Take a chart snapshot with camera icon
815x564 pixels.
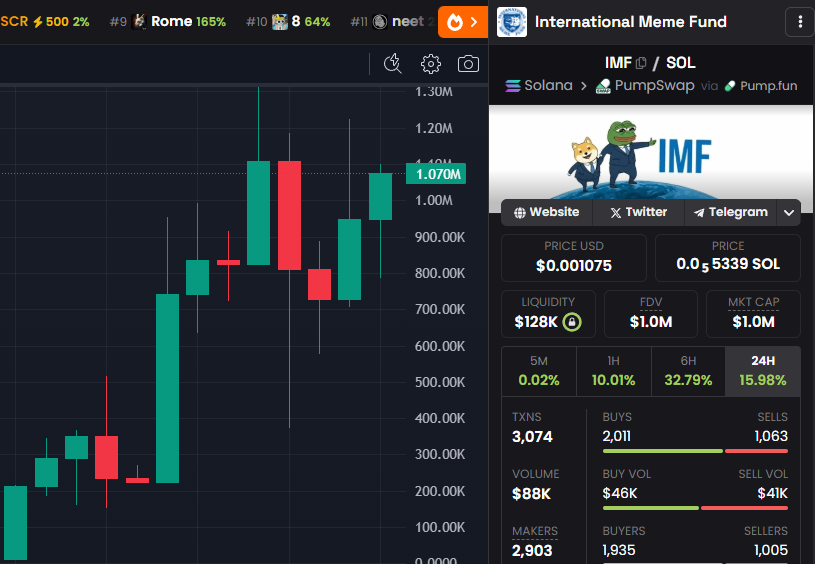468,64
